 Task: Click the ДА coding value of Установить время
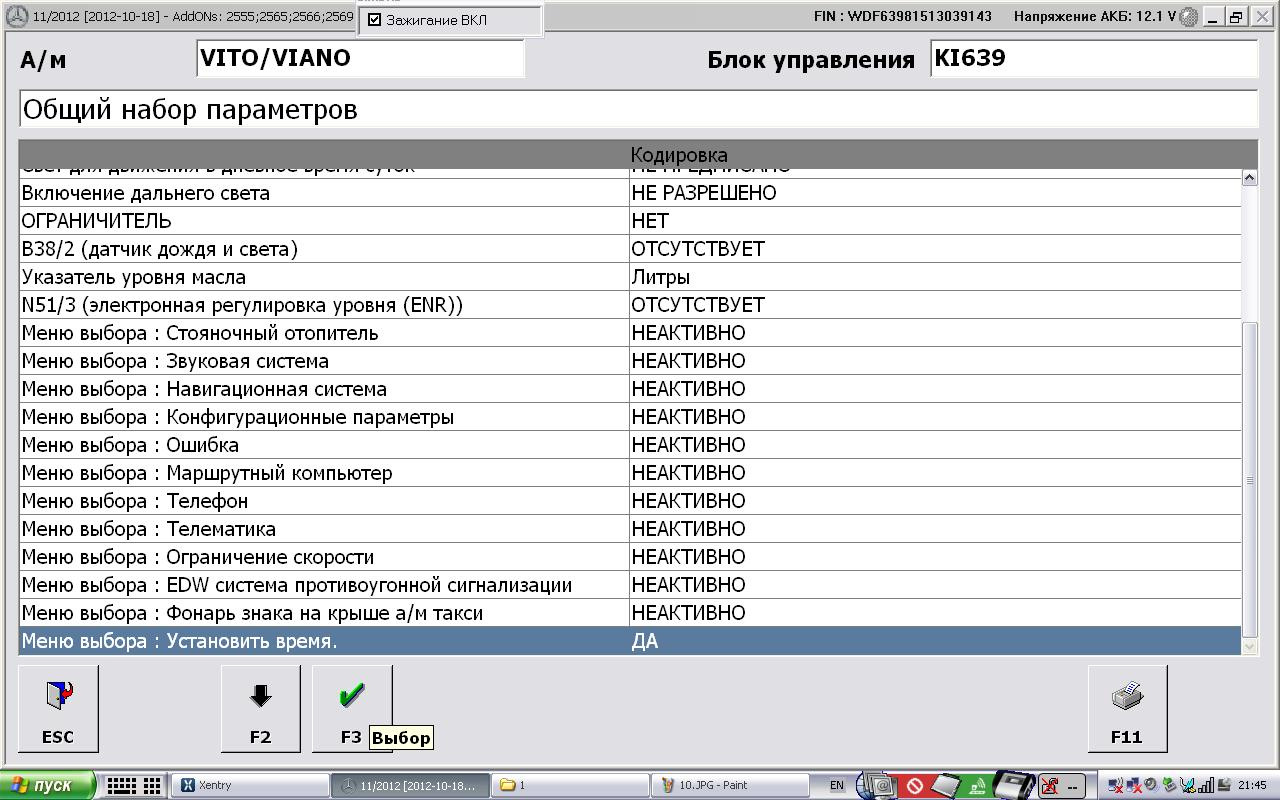coord(645,641)
